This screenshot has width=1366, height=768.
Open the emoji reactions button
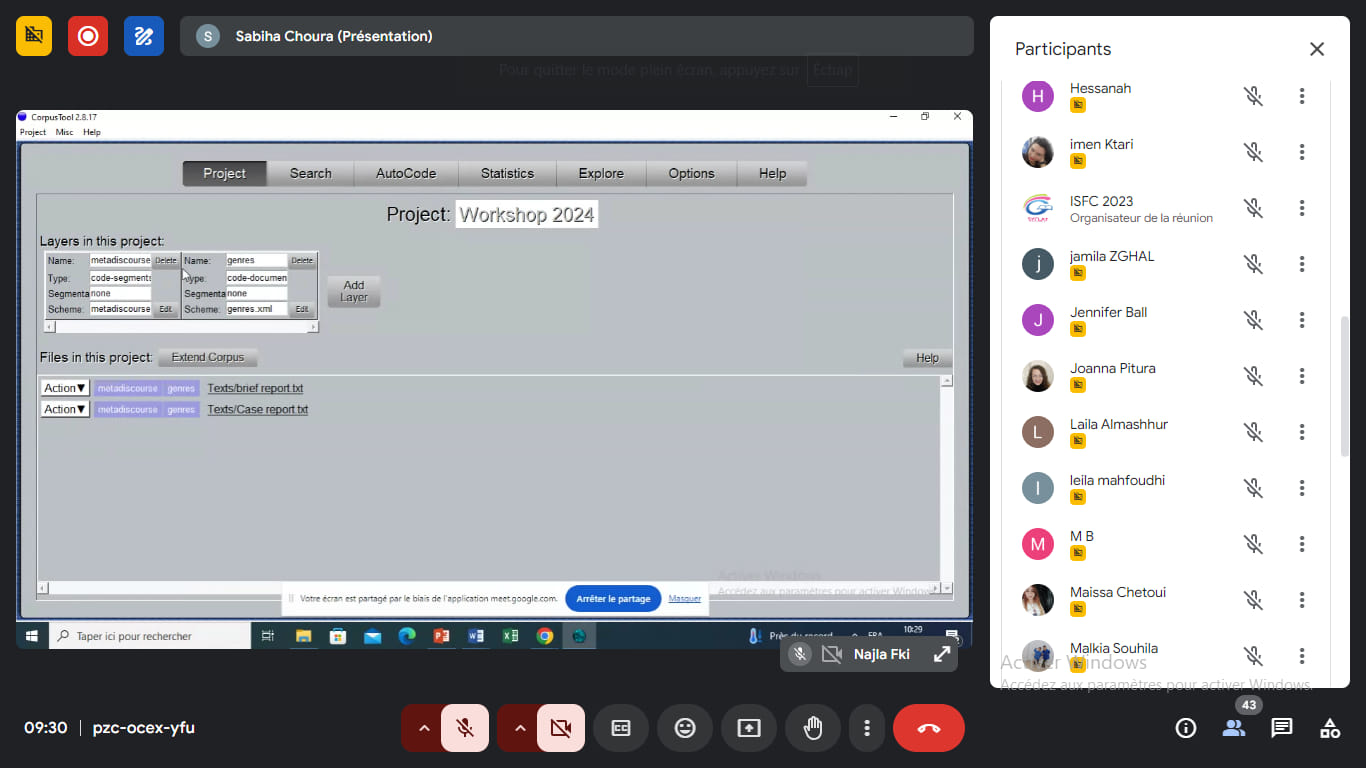(685, 728)
